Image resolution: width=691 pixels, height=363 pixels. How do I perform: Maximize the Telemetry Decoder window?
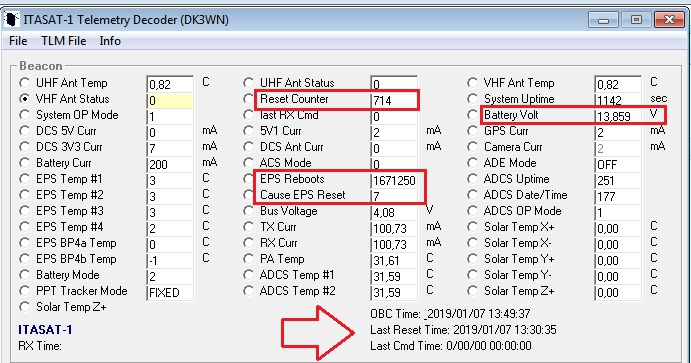tap(636, 20)
